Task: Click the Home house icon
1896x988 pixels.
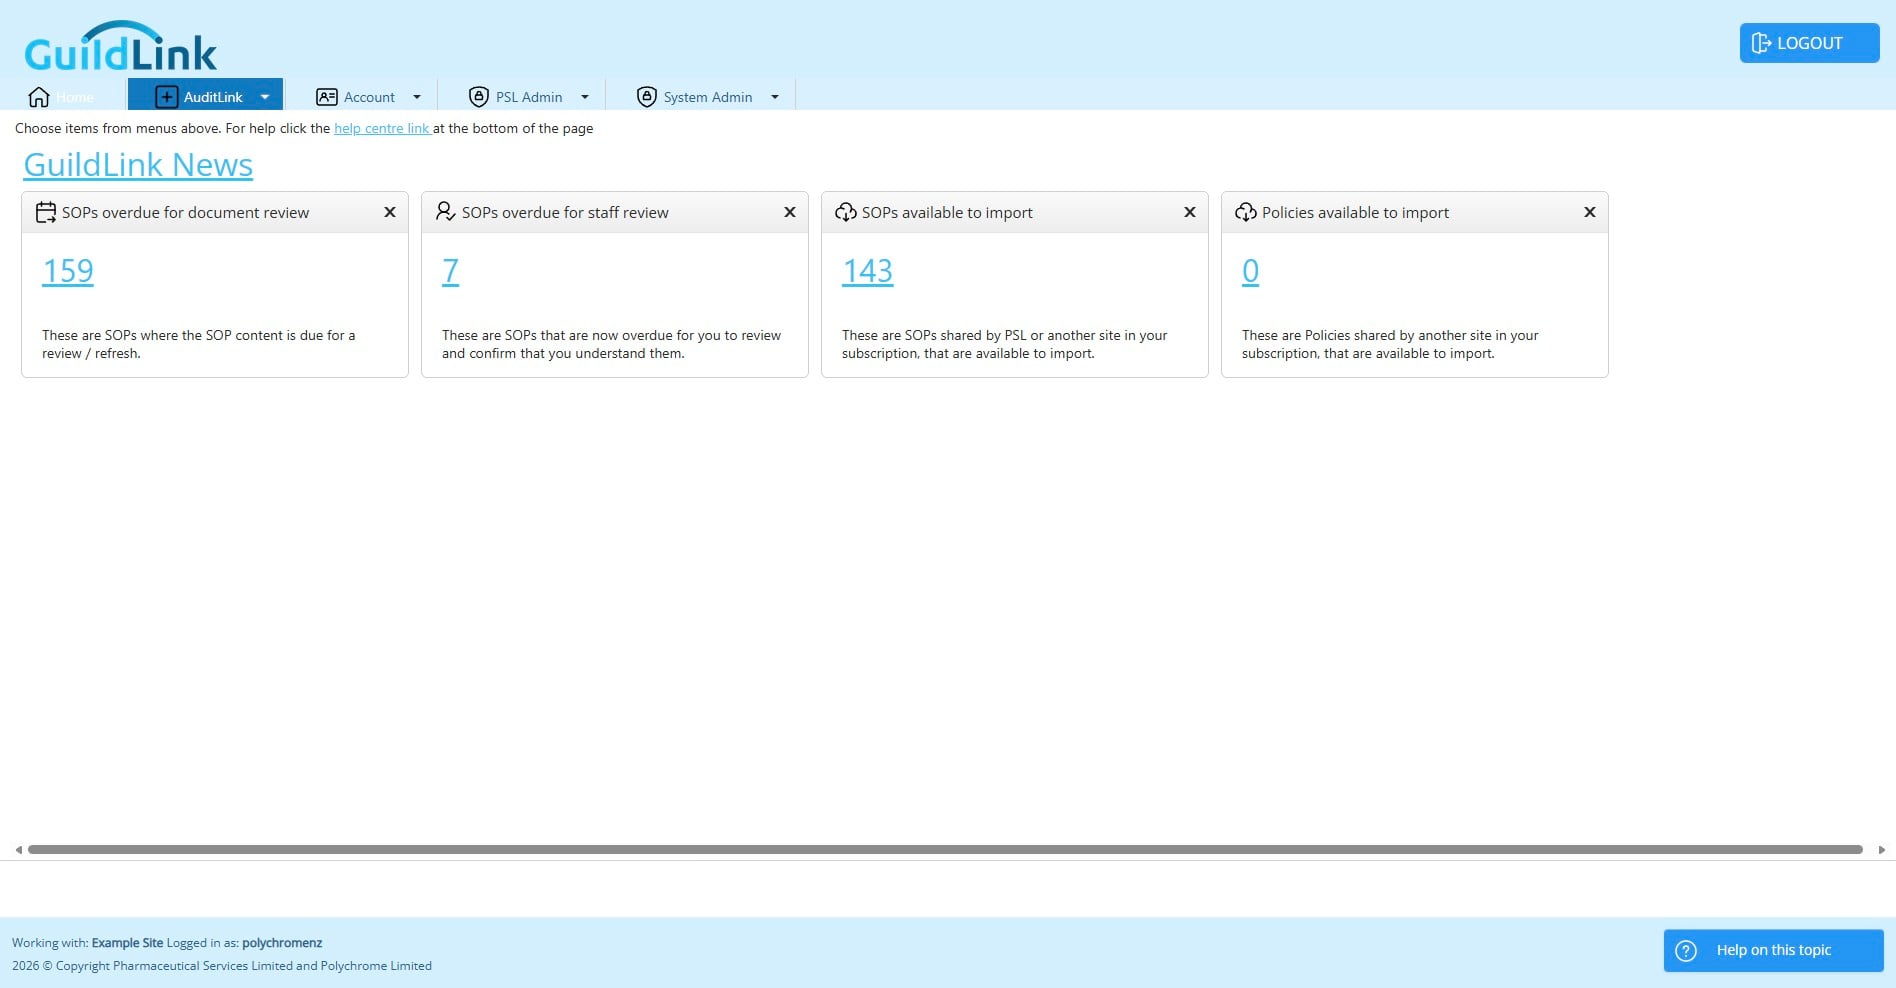Action: click(39, 97)
